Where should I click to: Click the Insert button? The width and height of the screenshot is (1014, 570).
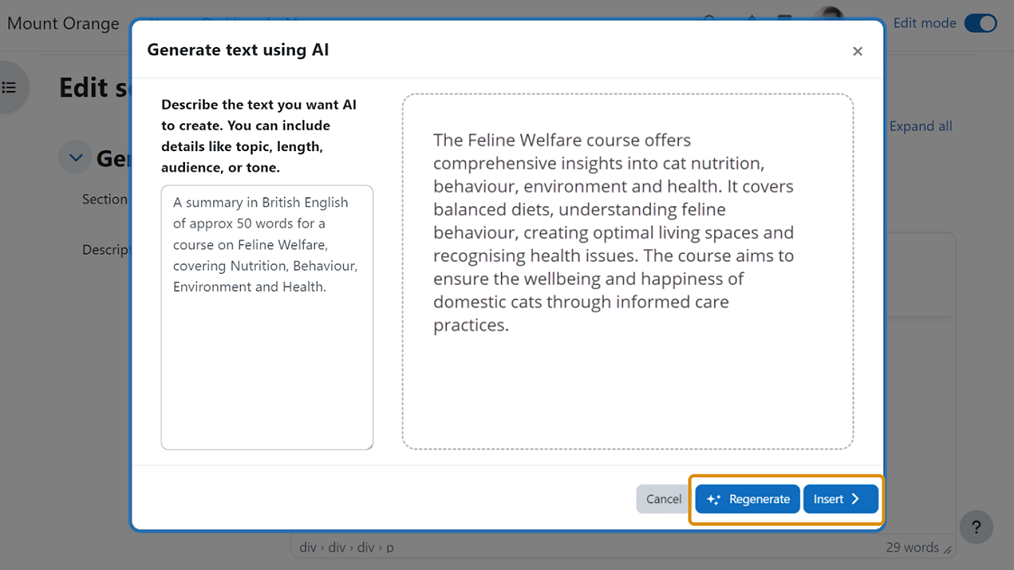click(x=840, y=499)
